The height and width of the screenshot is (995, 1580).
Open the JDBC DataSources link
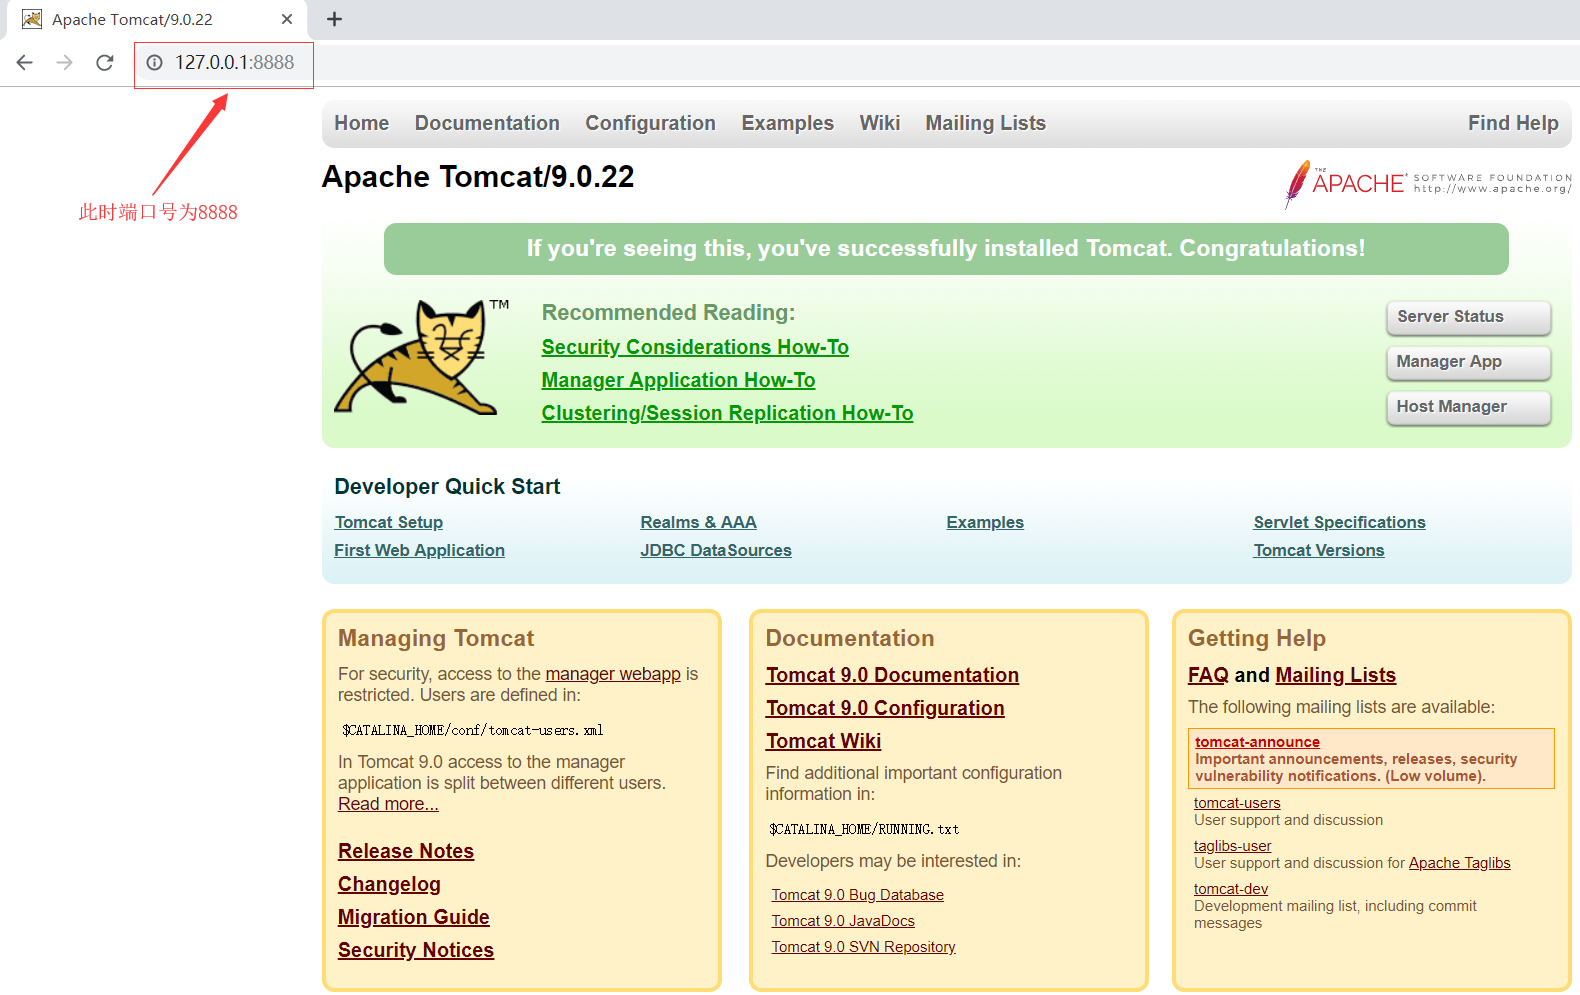(x=716, y=550)
